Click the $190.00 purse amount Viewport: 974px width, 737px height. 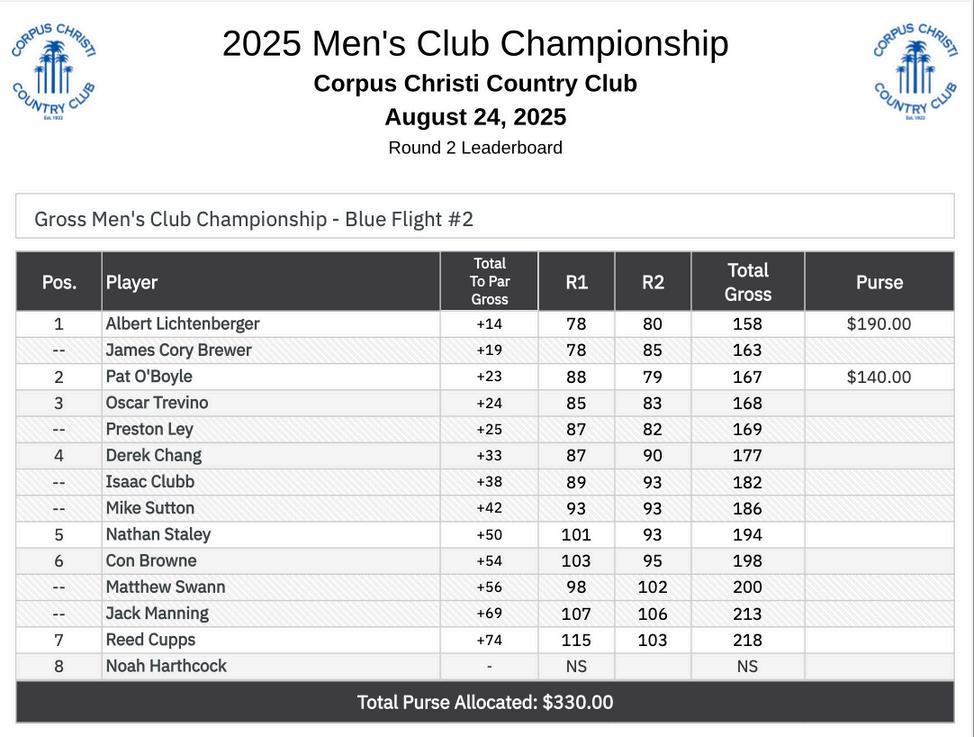[879, 324]
